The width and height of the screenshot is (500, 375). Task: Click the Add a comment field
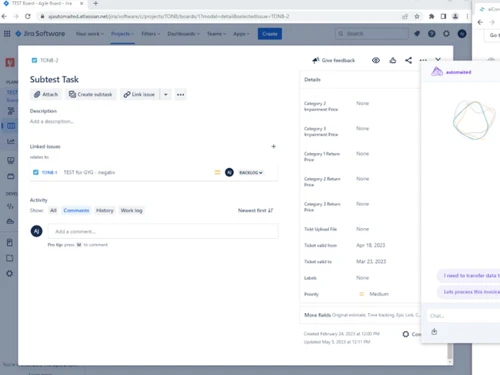[163, 231]
